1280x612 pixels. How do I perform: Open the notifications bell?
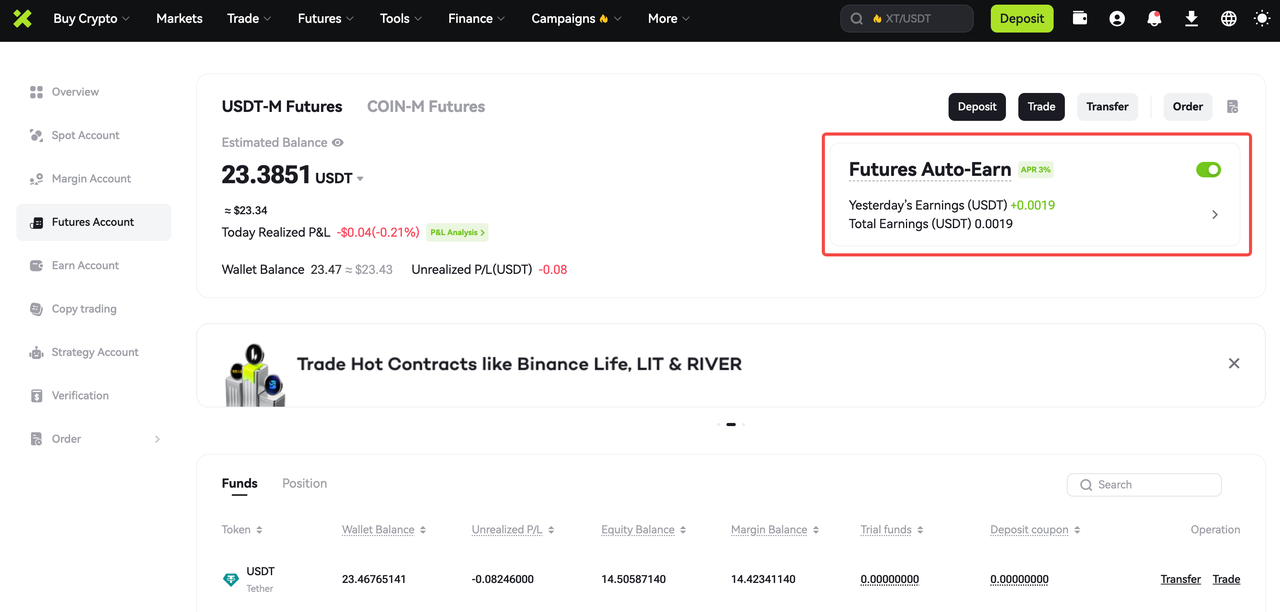tap(1154, 18)
